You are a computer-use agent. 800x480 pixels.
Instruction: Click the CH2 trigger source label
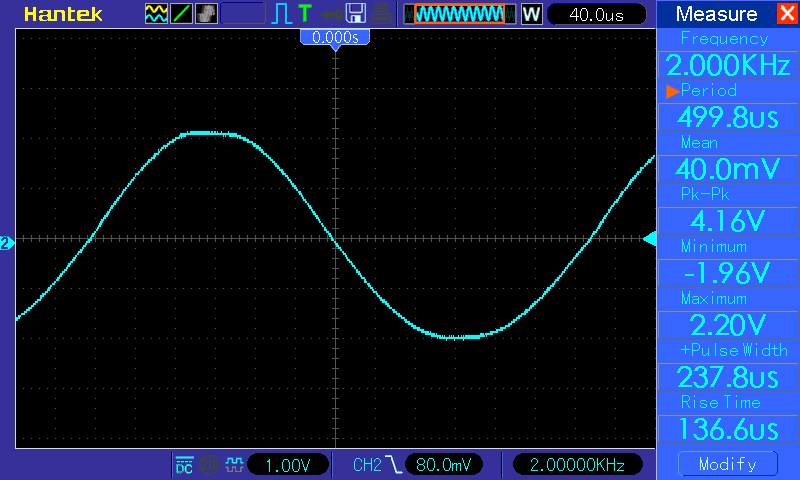pyautogui.click(x=367, y=465)
